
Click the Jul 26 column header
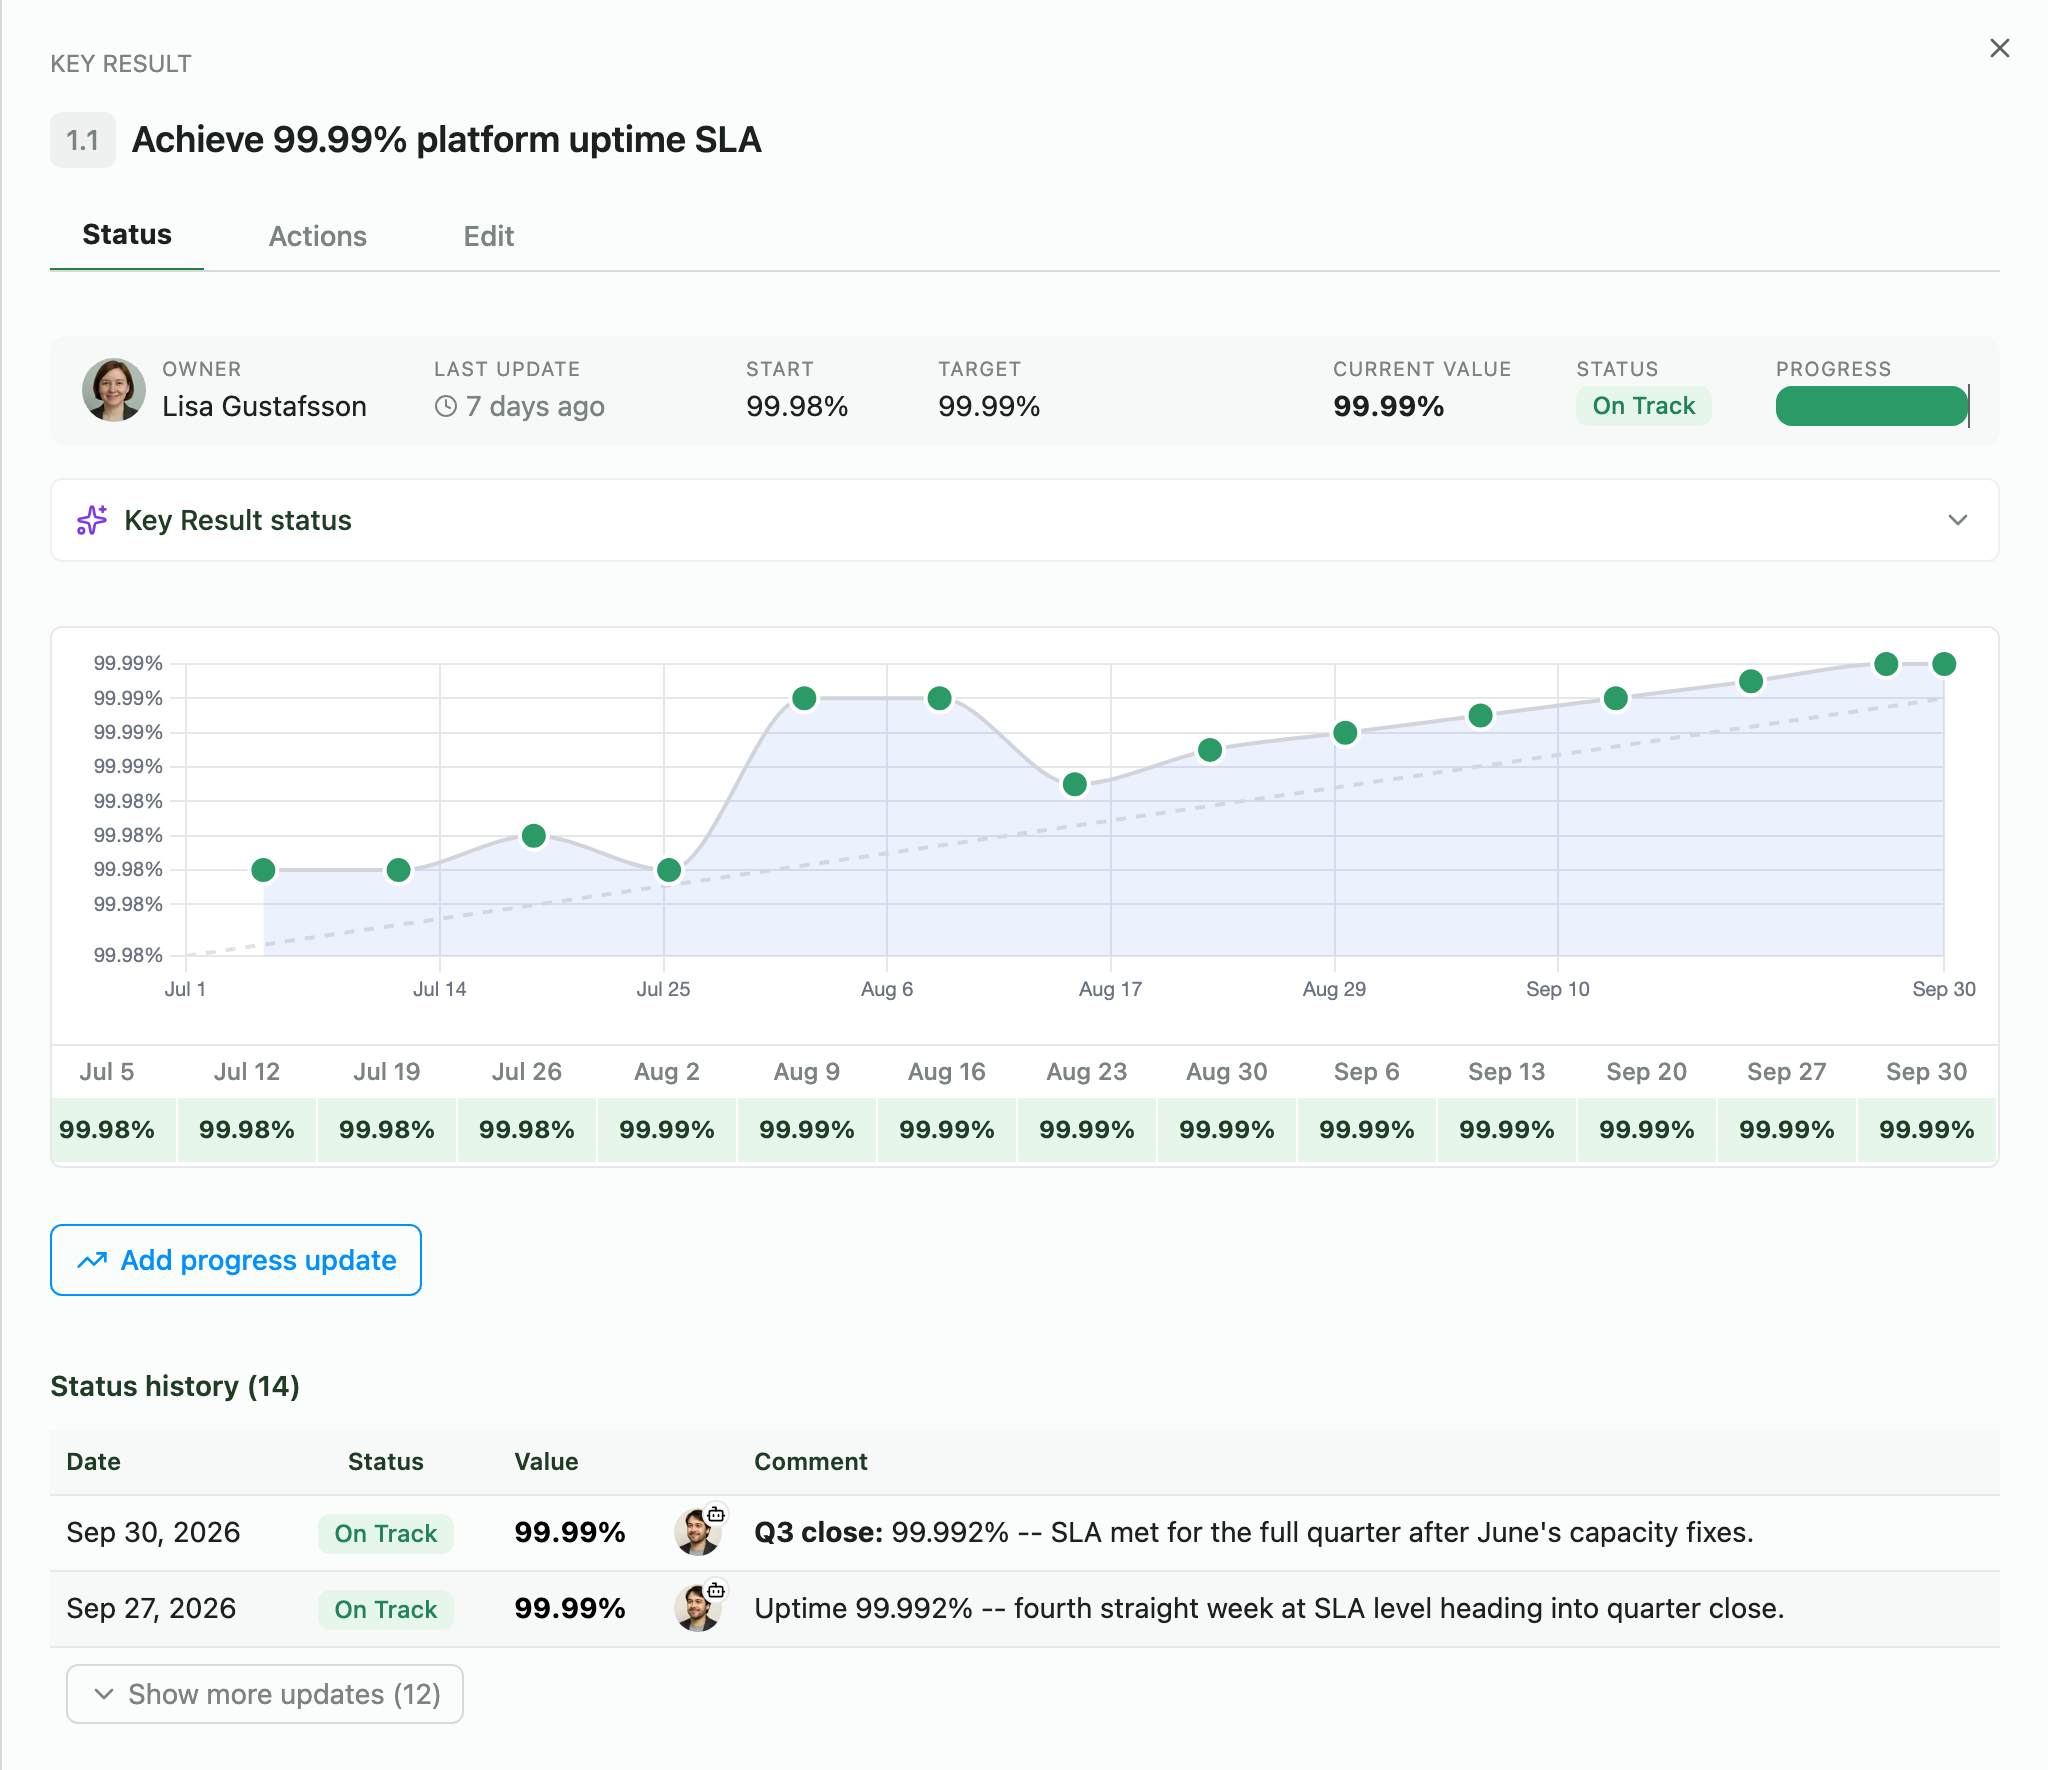(x=527, y=1072)
